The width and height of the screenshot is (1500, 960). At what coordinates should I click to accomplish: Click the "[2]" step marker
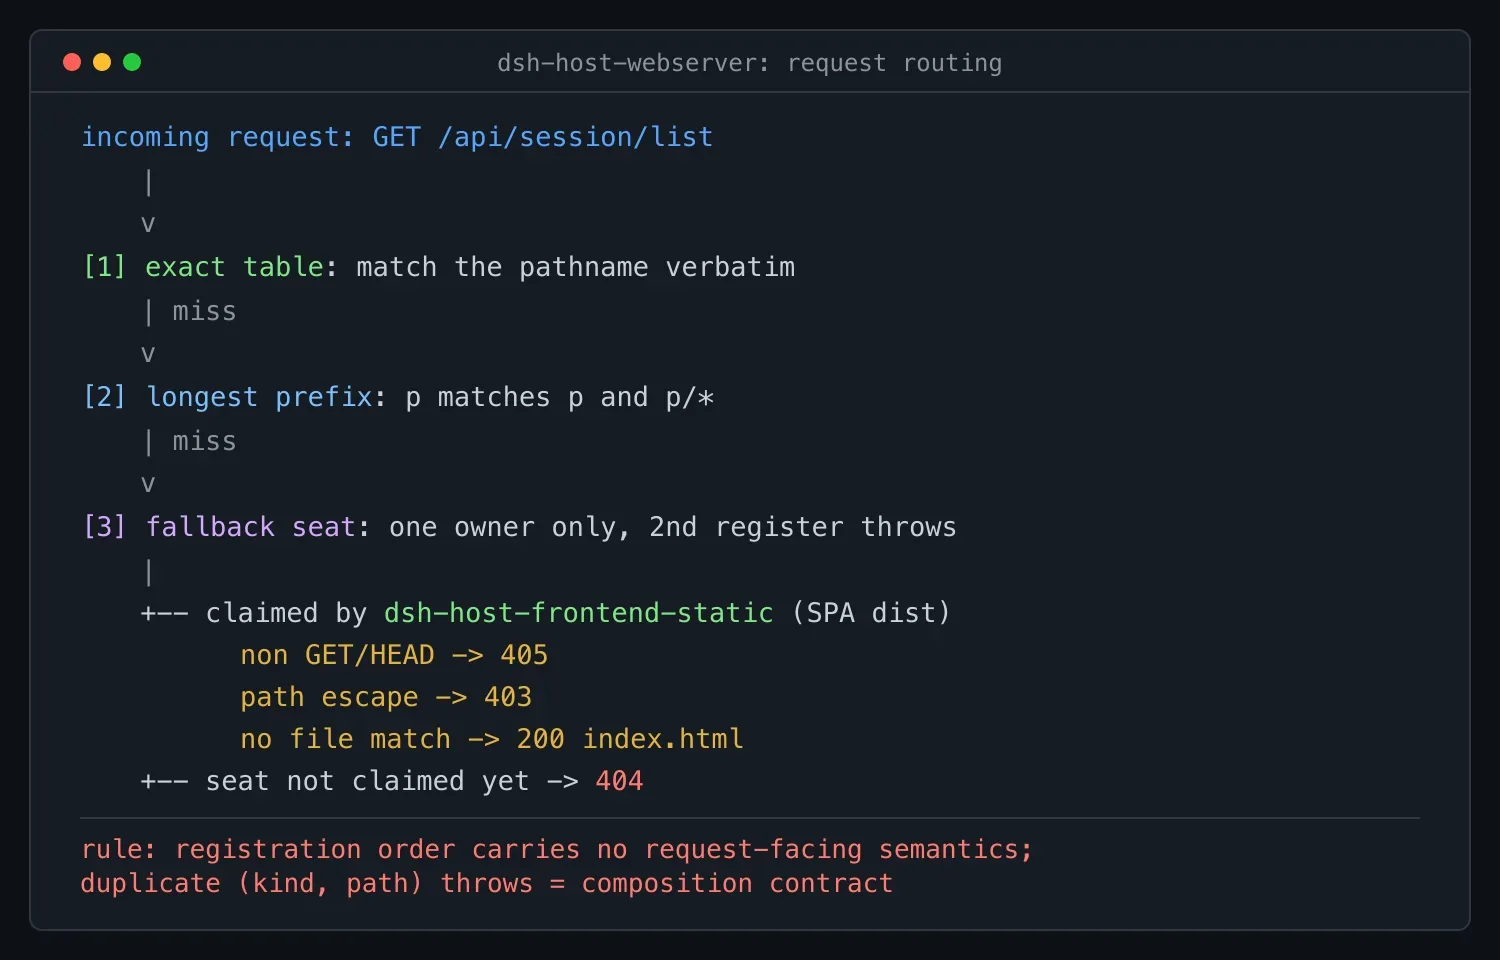click(104, 397)
